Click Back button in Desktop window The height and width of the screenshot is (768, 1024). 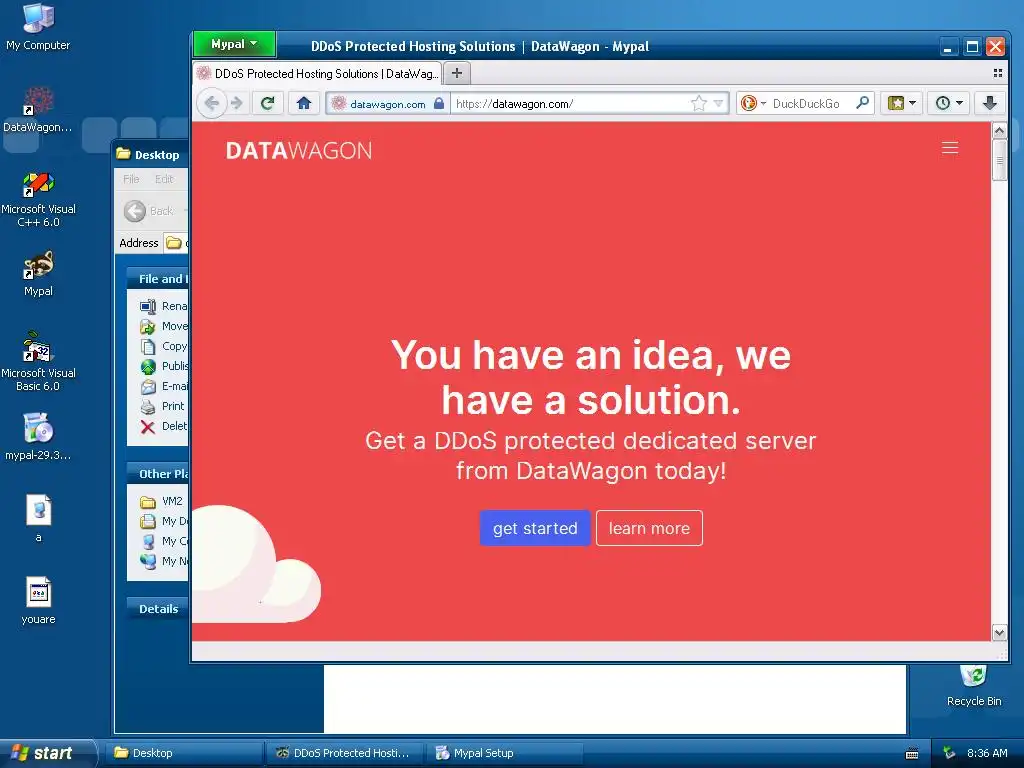point(149,211)
